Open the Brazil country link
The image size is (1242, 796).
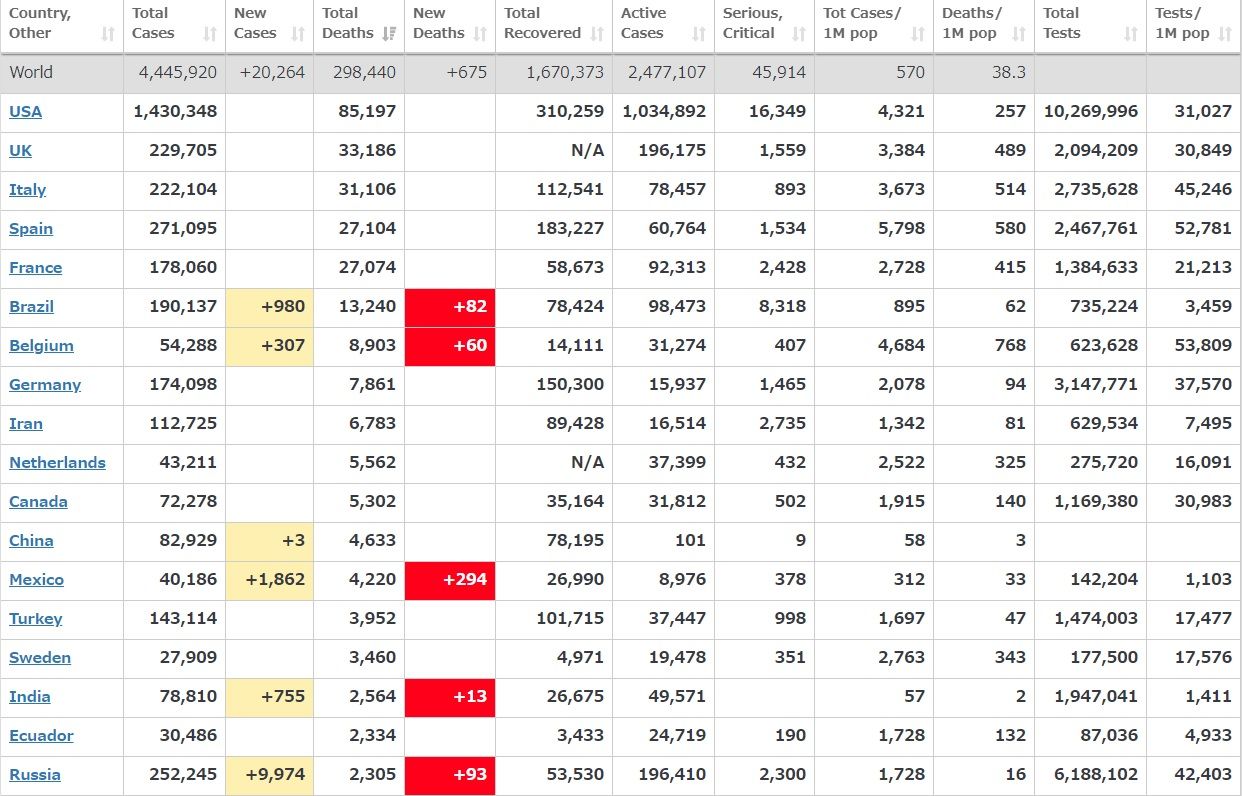(32, 306)
